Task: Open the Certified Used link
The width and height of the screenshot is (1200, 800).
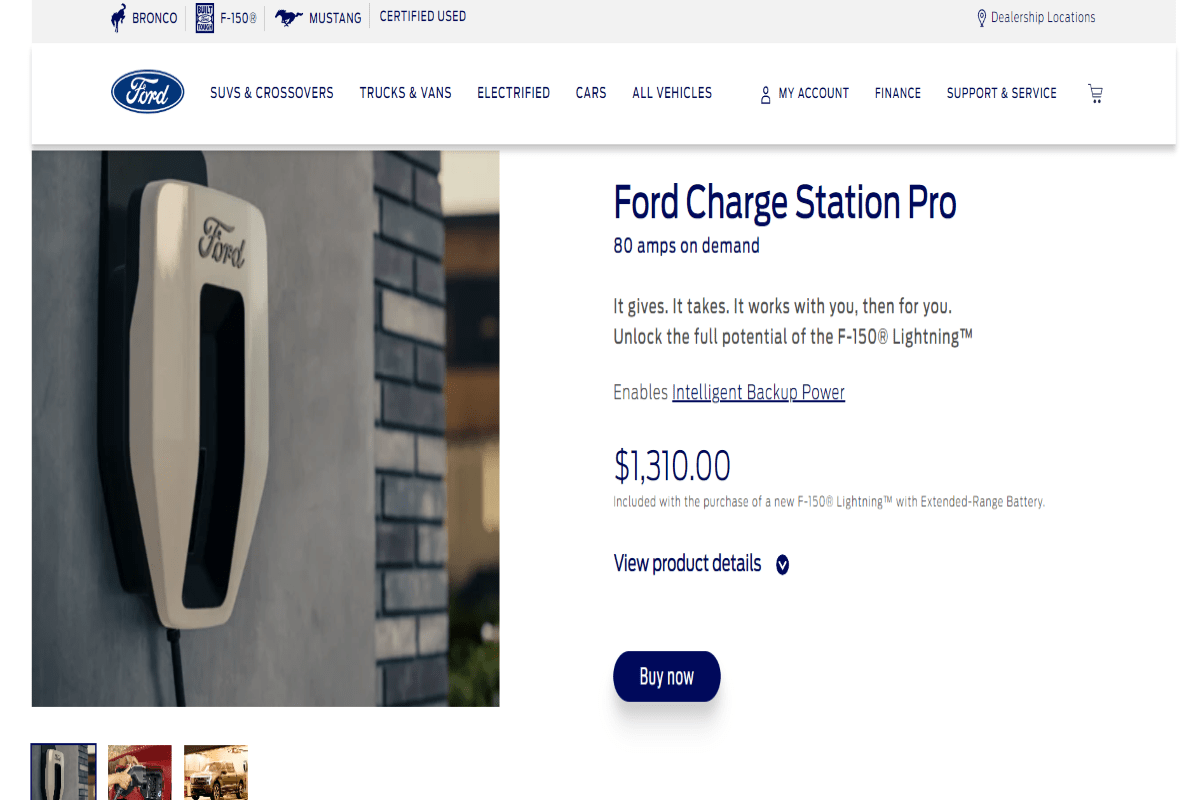Action: coord(422,17)
